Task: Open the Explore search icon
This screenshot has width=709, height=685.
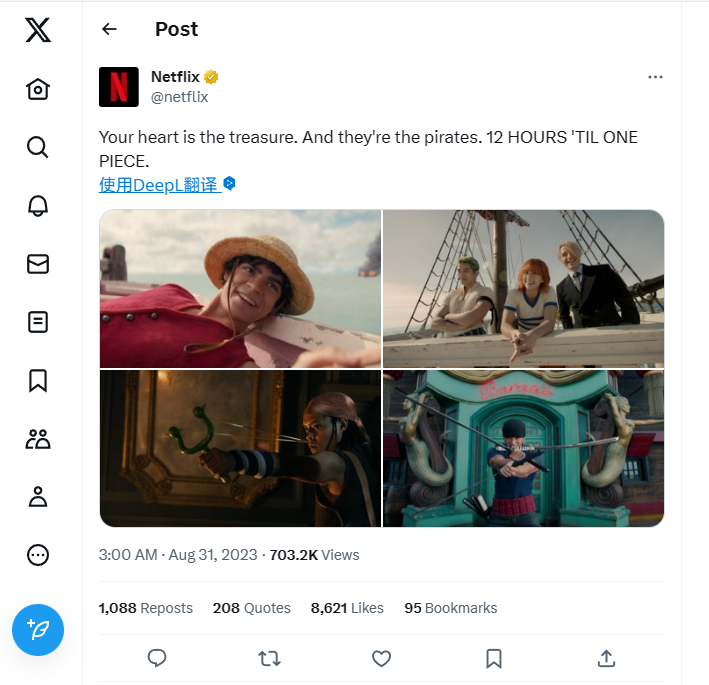Action: 38,147
